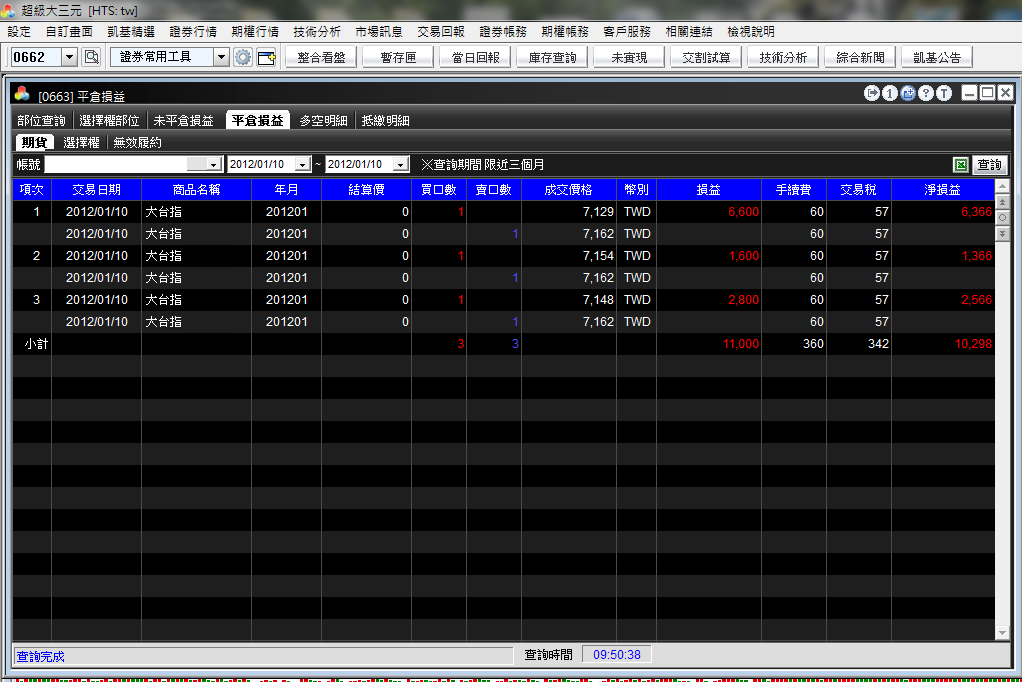Viewport: 1022px width, 682px height.
Task: Click the 未實現 toolbar button
Action: pyautogui.click(x=629, y=57)
